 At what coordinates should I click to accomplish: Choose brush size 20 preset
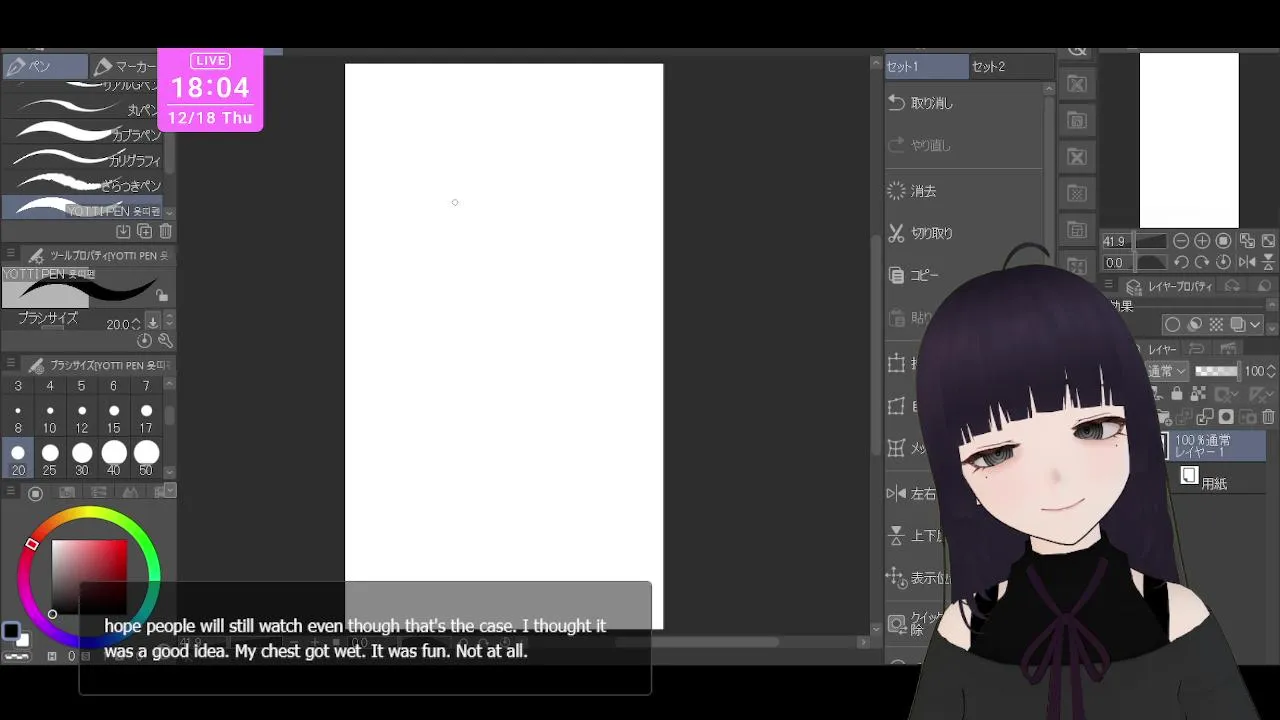point(18,459)
